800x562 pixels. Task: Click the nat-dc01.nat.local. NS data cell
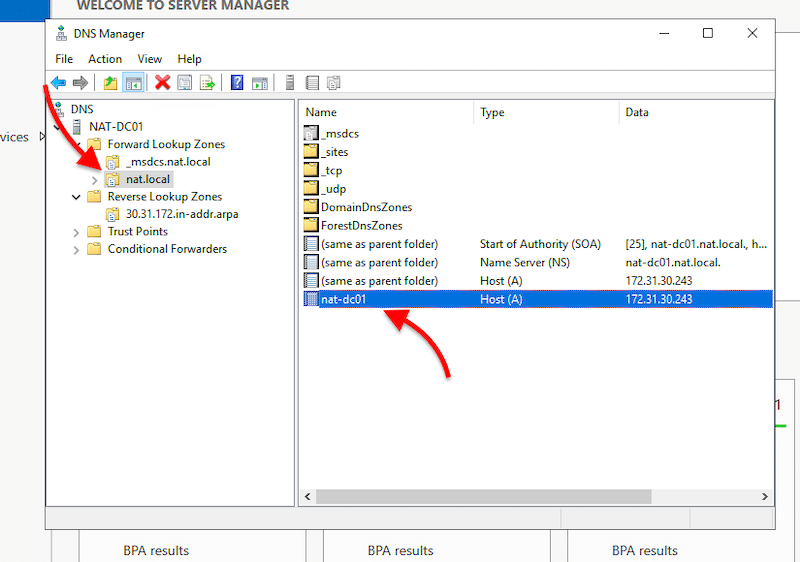coord(673,263)
